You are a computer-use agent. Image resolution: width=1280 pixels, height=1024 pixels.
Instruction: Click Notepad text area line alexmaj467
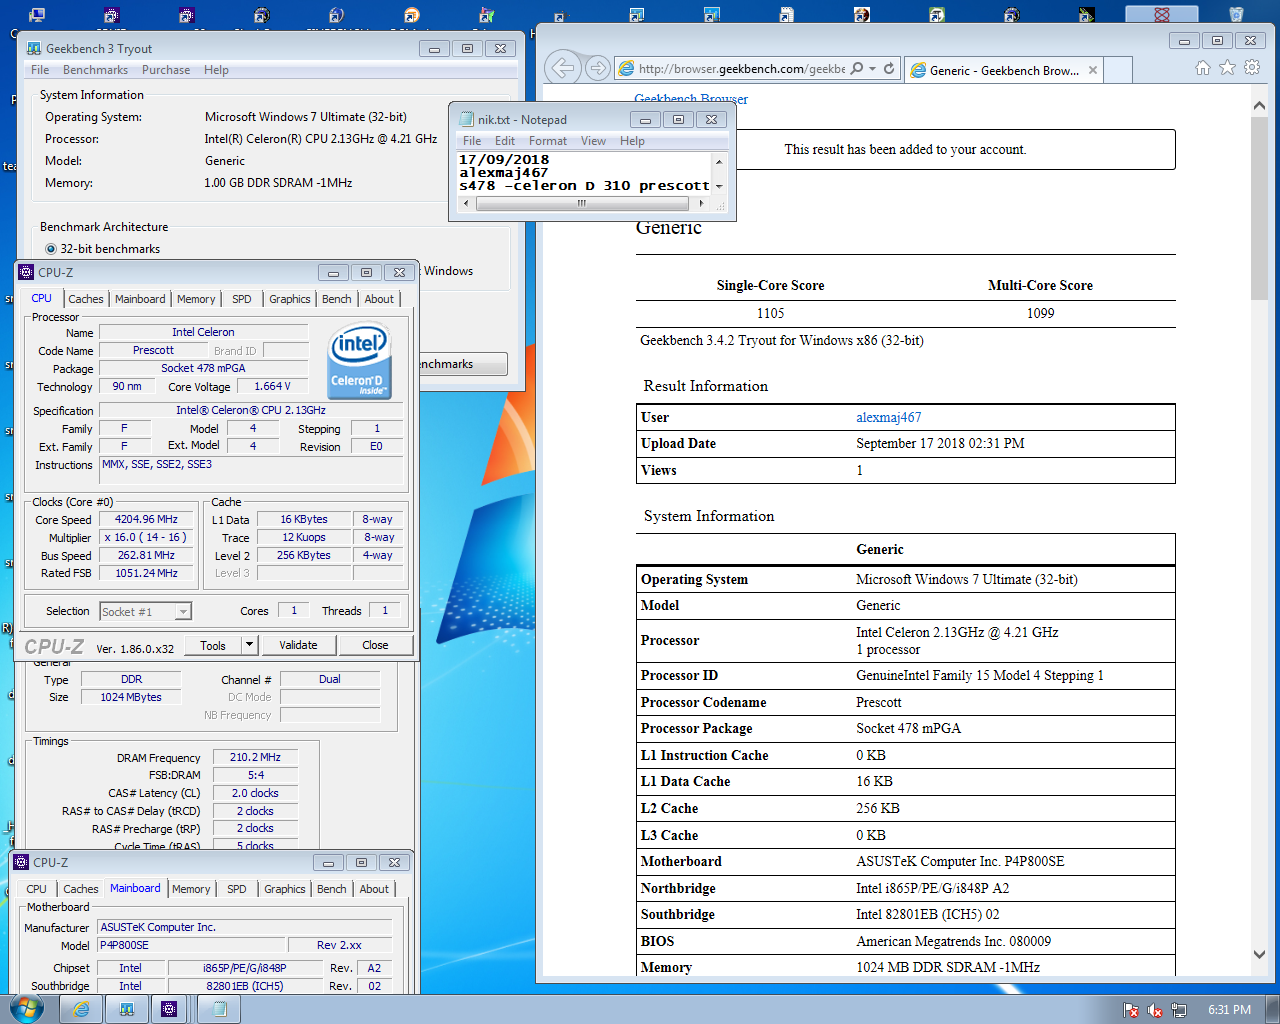504,172
